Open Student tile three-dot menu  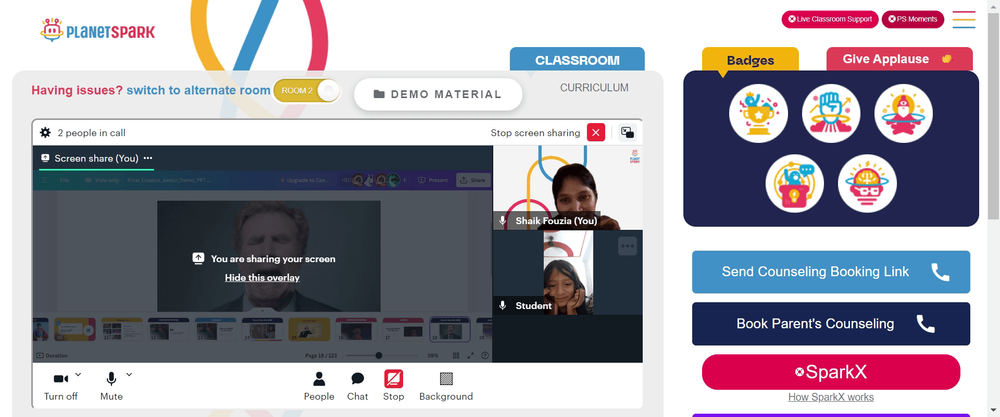pos(628,246)
